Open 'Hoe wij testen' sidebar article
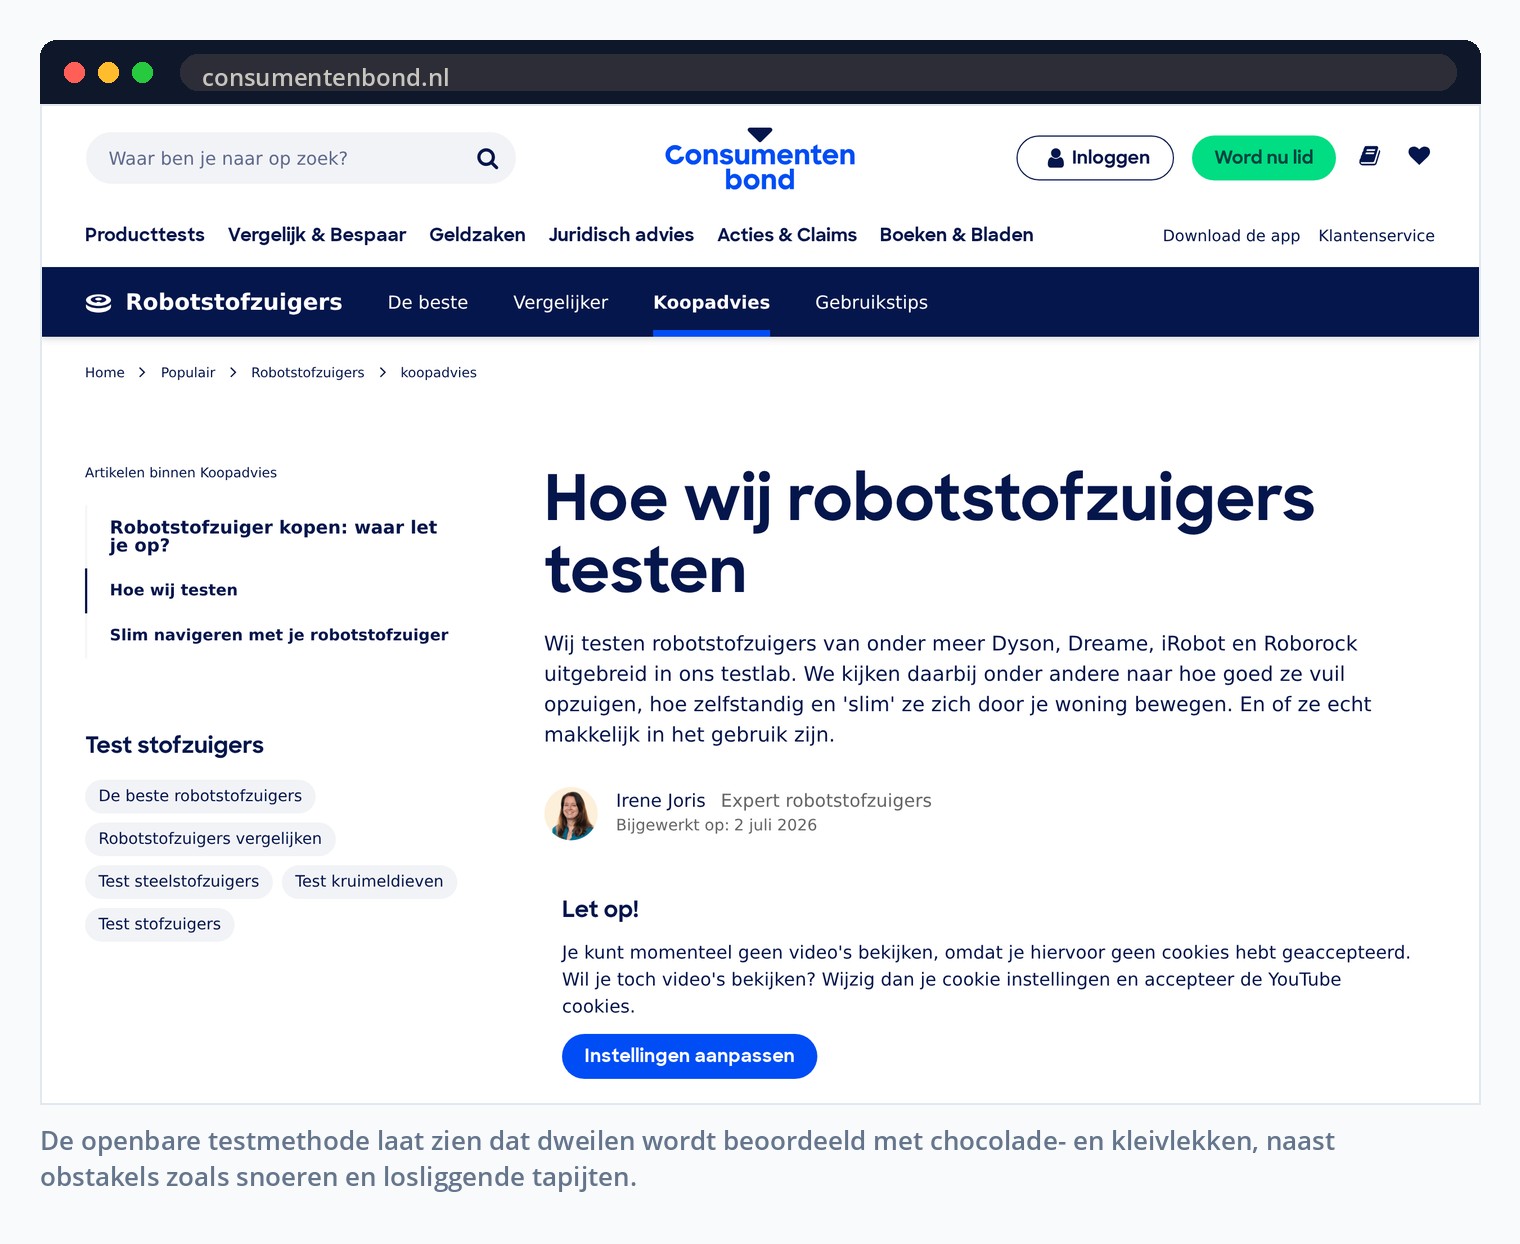 click(x=174, y=590)
